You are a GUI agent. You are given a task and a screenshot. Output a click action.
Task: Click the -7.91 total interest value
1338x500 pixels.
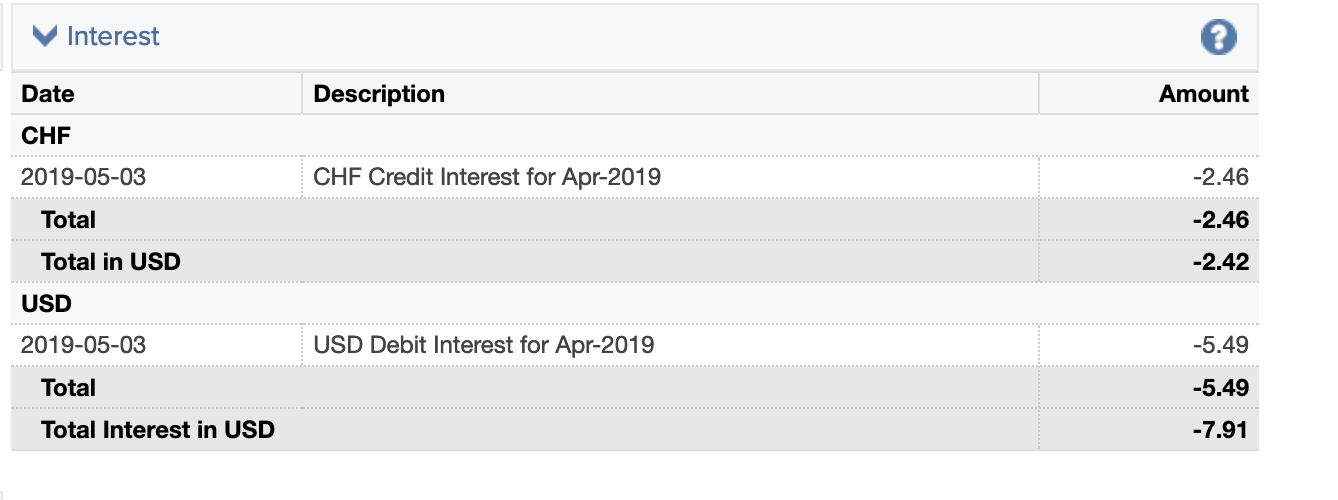pyautogui.click(x=1221, y=430)
